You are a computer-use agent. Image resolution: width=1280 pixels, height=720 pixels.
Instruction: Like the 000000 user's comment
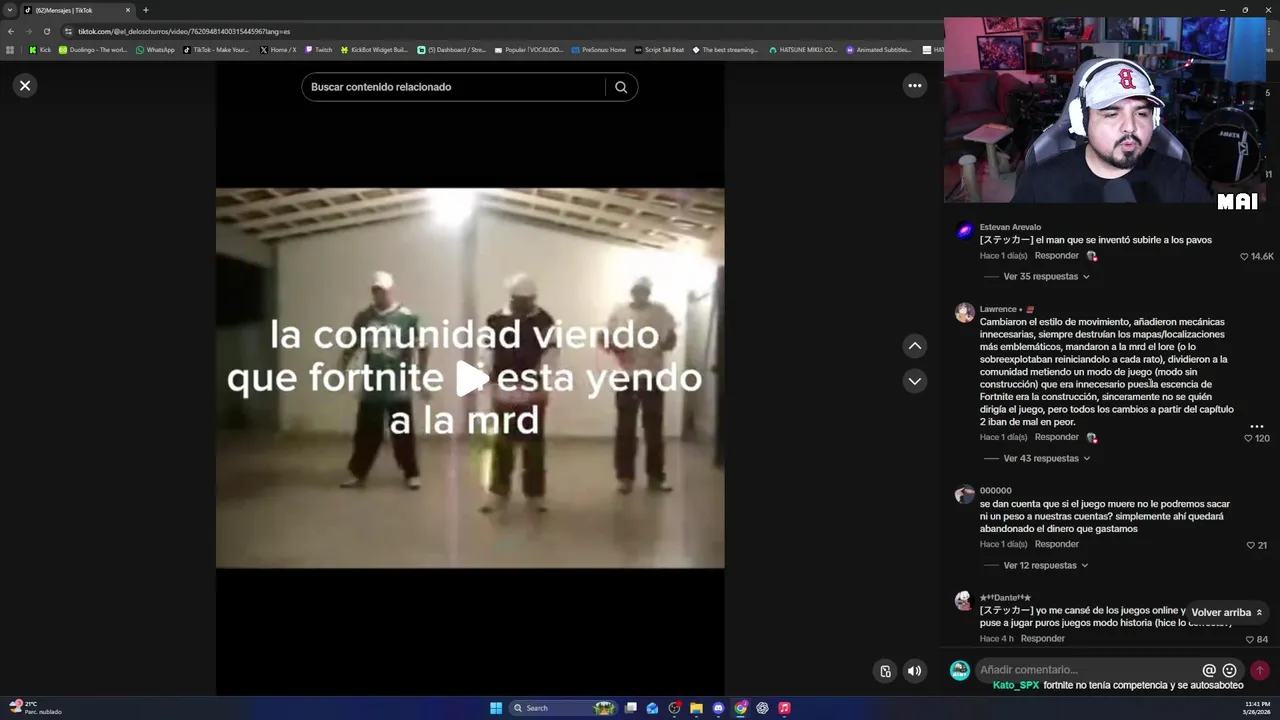1250,545
